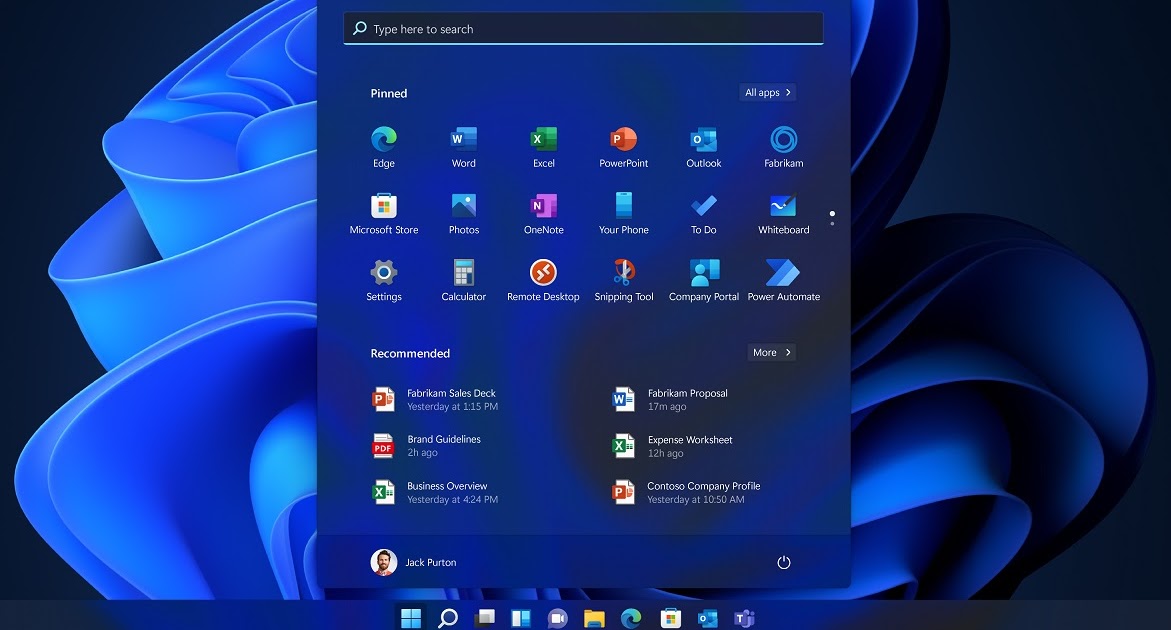The image size is (1171, 630).
Task: Switch to the second pinned apps page dot
Action: tap(832, 223)
